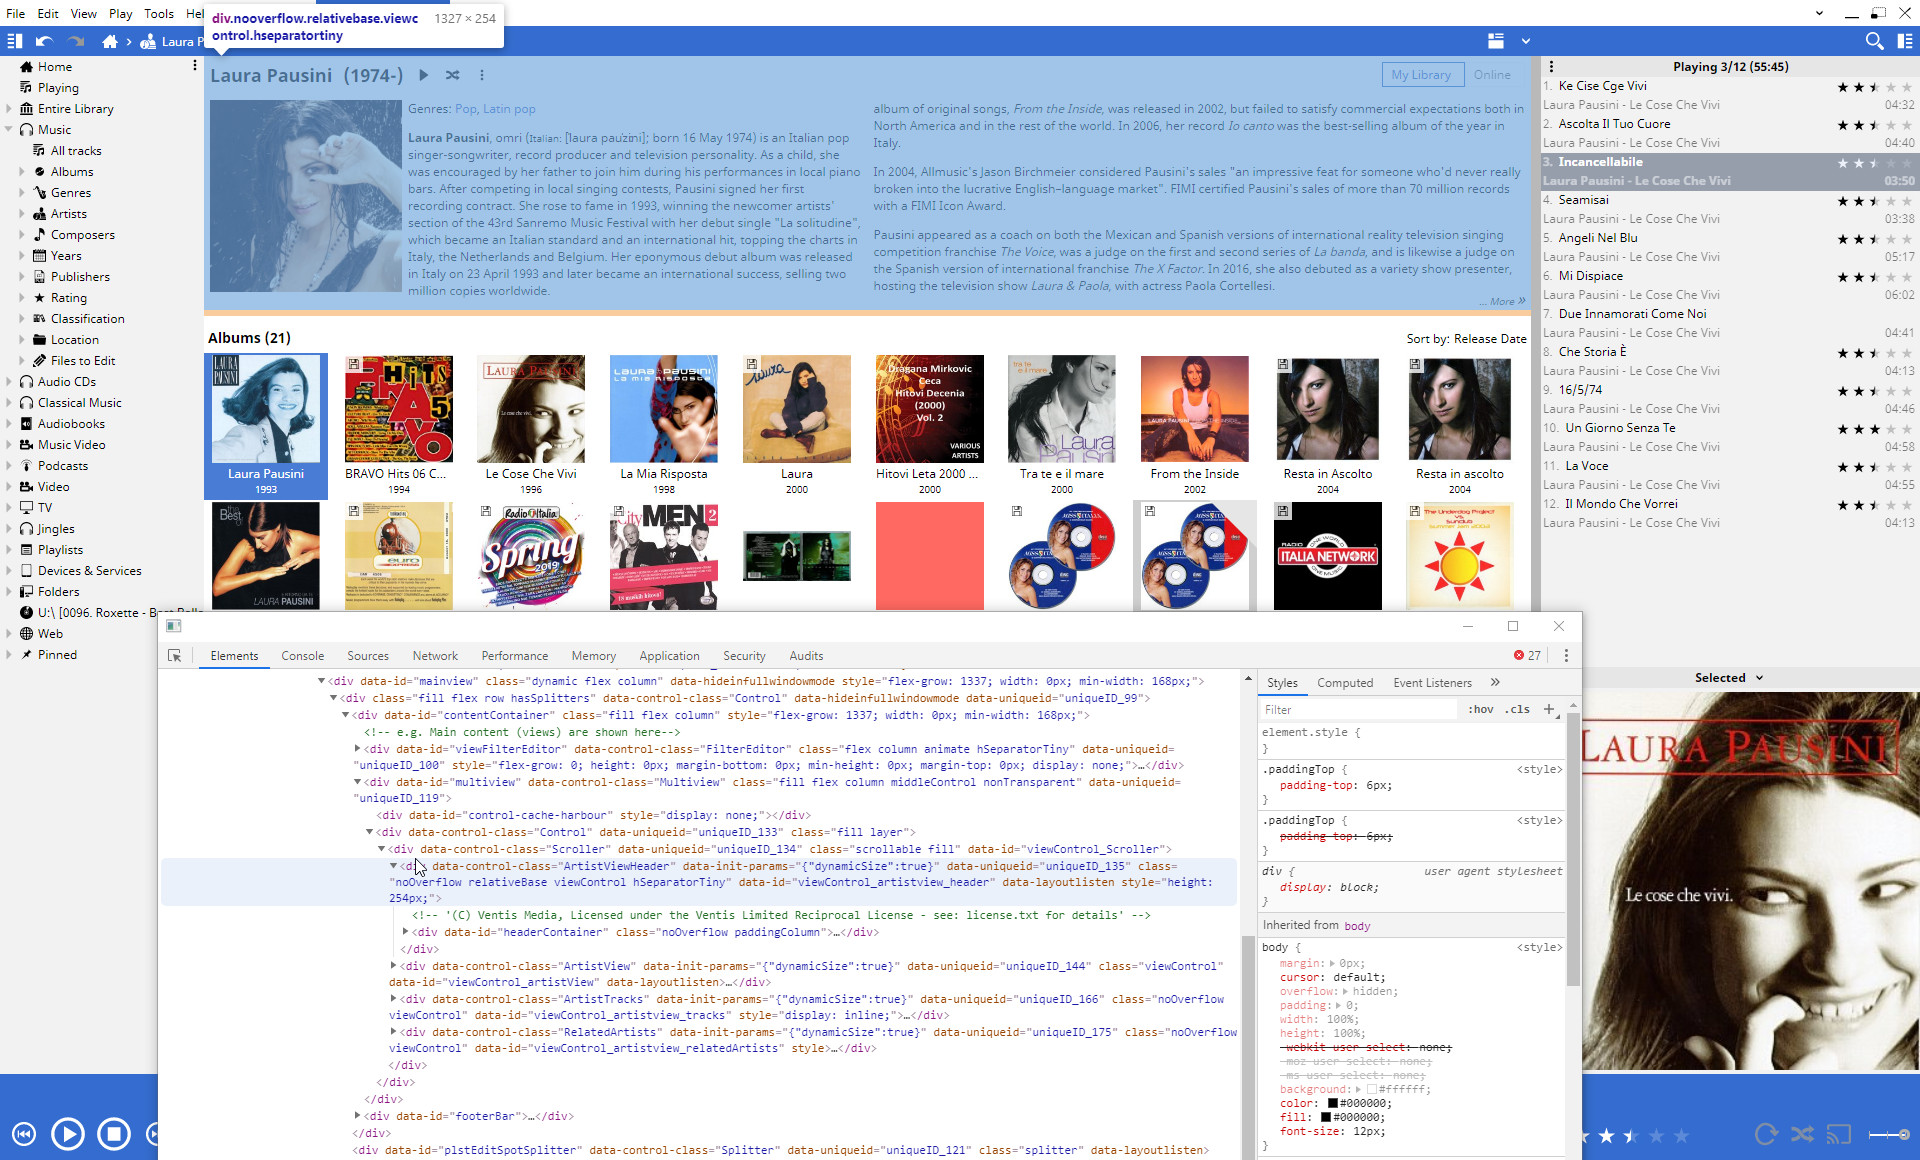Click the cast to device icon

tap(1838, 1134)
